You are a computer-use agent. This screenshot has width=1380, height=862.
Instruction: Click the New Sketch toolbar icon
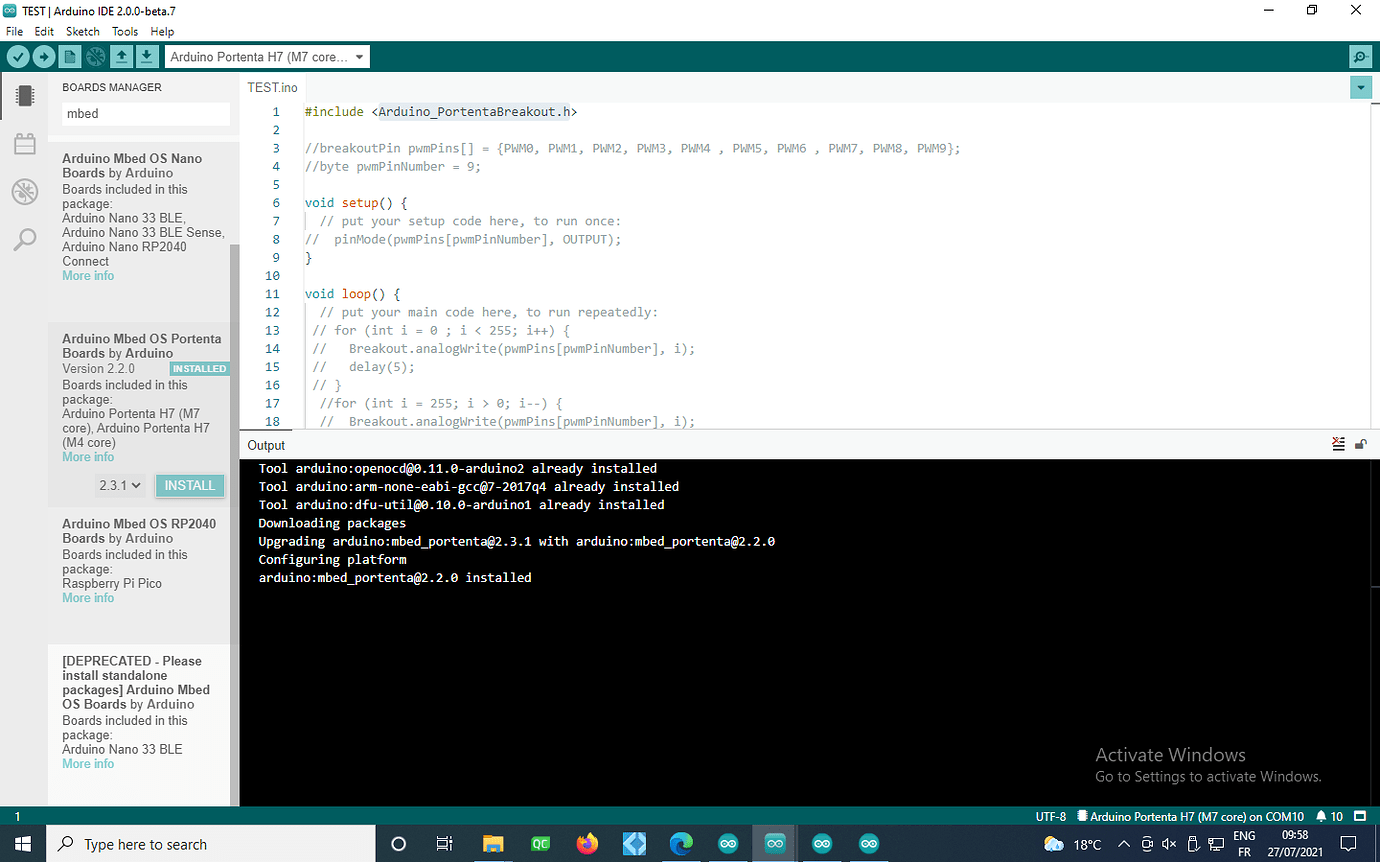69,56
